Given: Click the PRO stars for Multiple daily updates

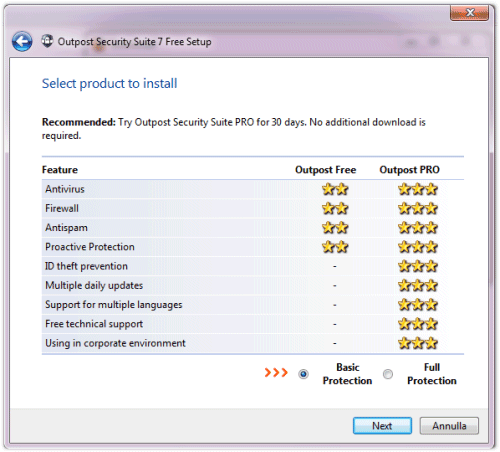Looking at the screenshot, I should pyautogui.click(x=418, y=285).
